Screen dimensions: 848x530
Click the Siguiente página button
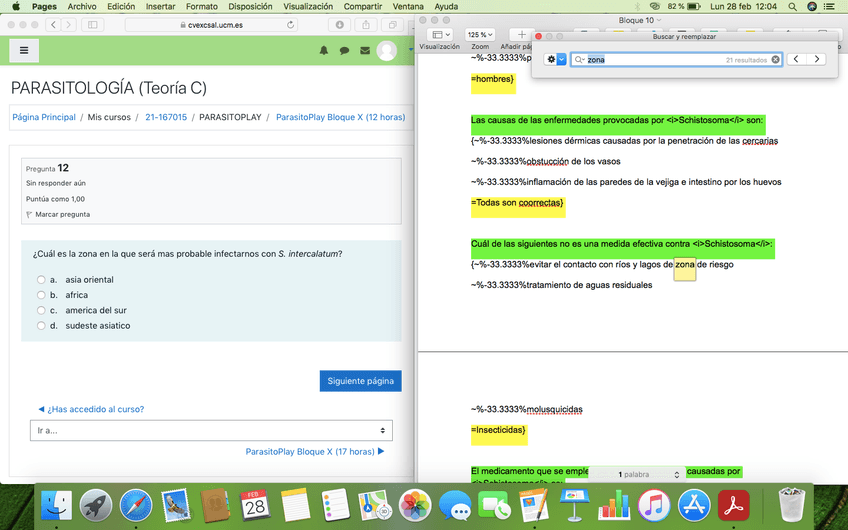click(360, 381)
